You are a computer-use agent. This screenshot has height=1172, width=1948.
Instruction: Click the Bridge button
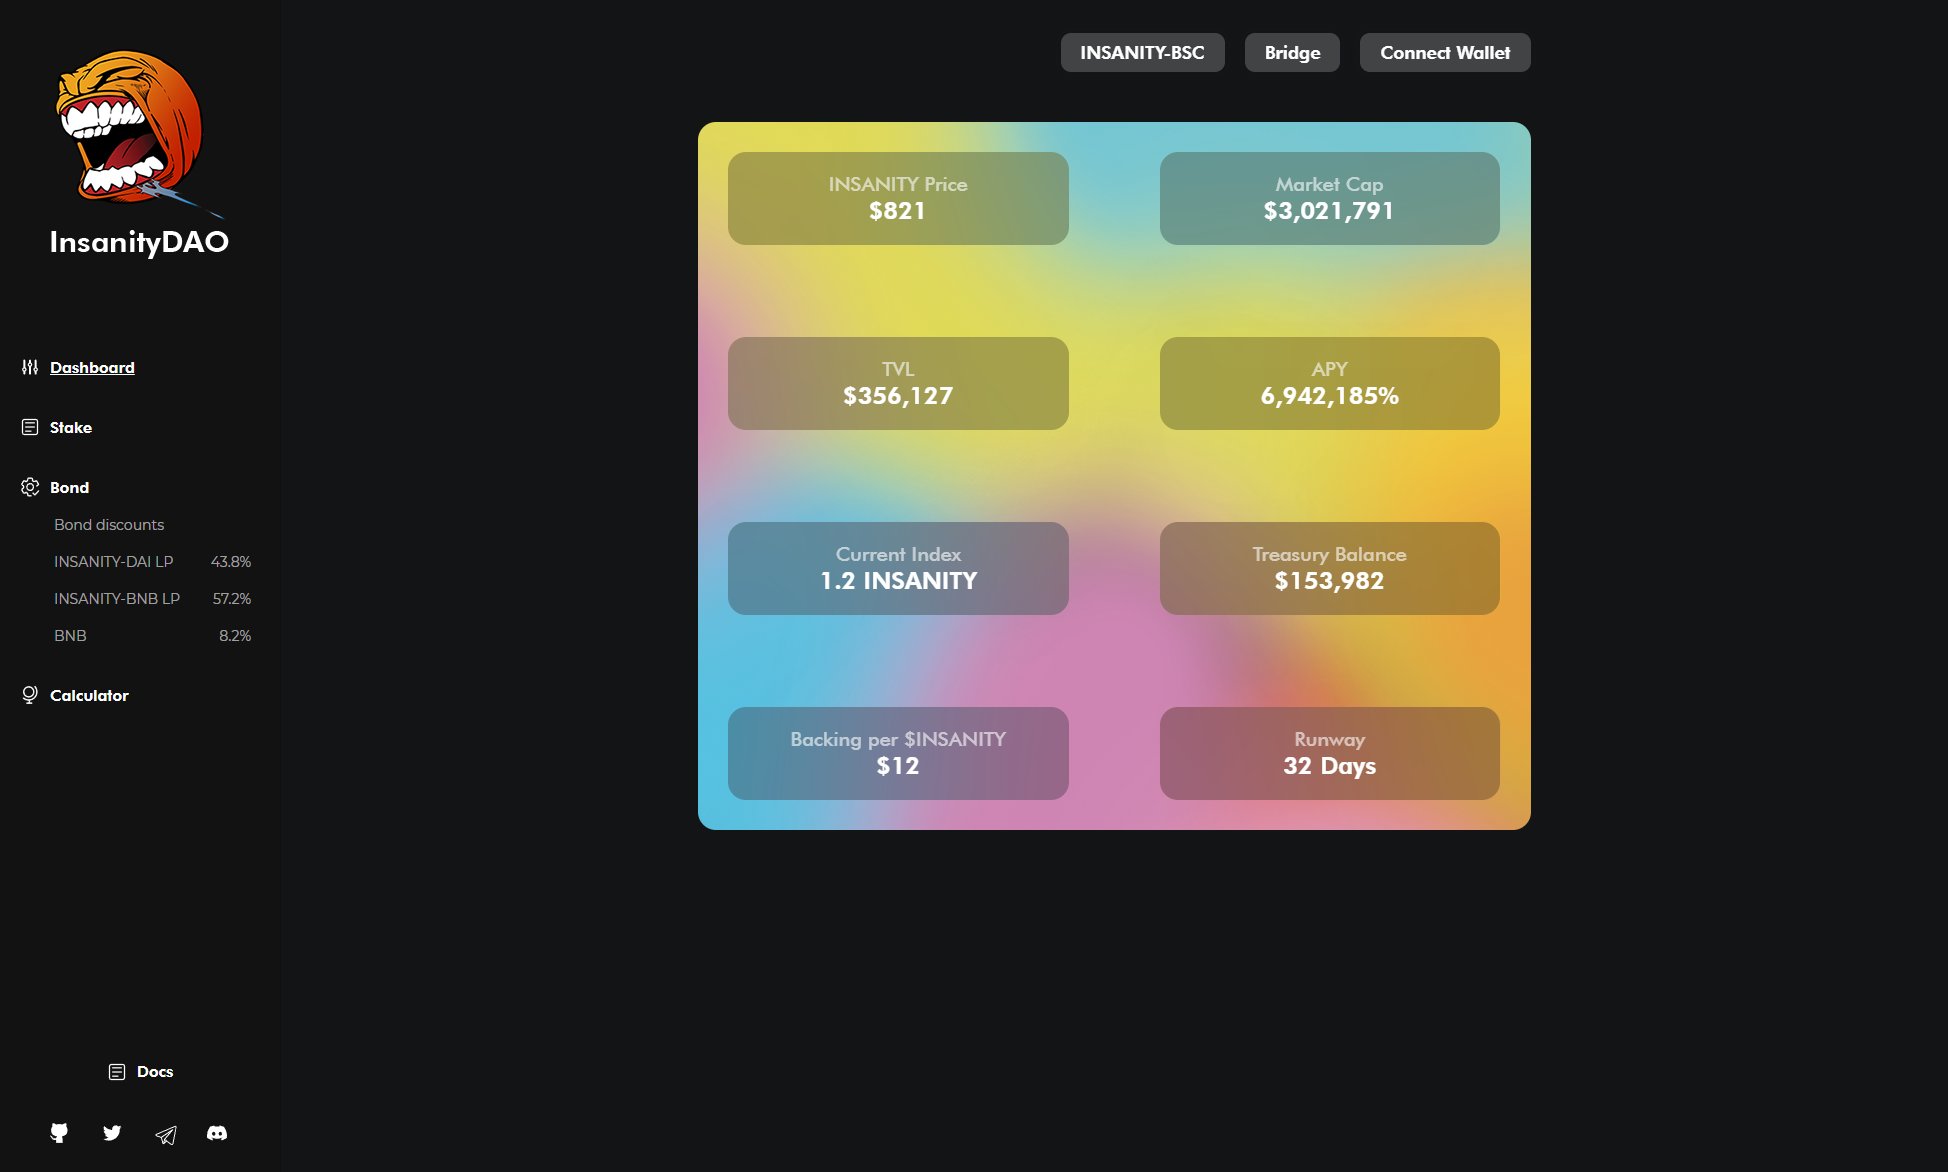[x=1292, y=53]
